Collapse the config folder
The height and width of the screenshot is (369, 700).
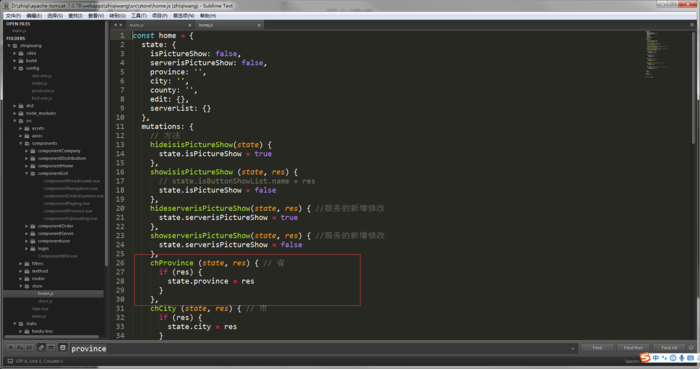click(x=15, y=68)
